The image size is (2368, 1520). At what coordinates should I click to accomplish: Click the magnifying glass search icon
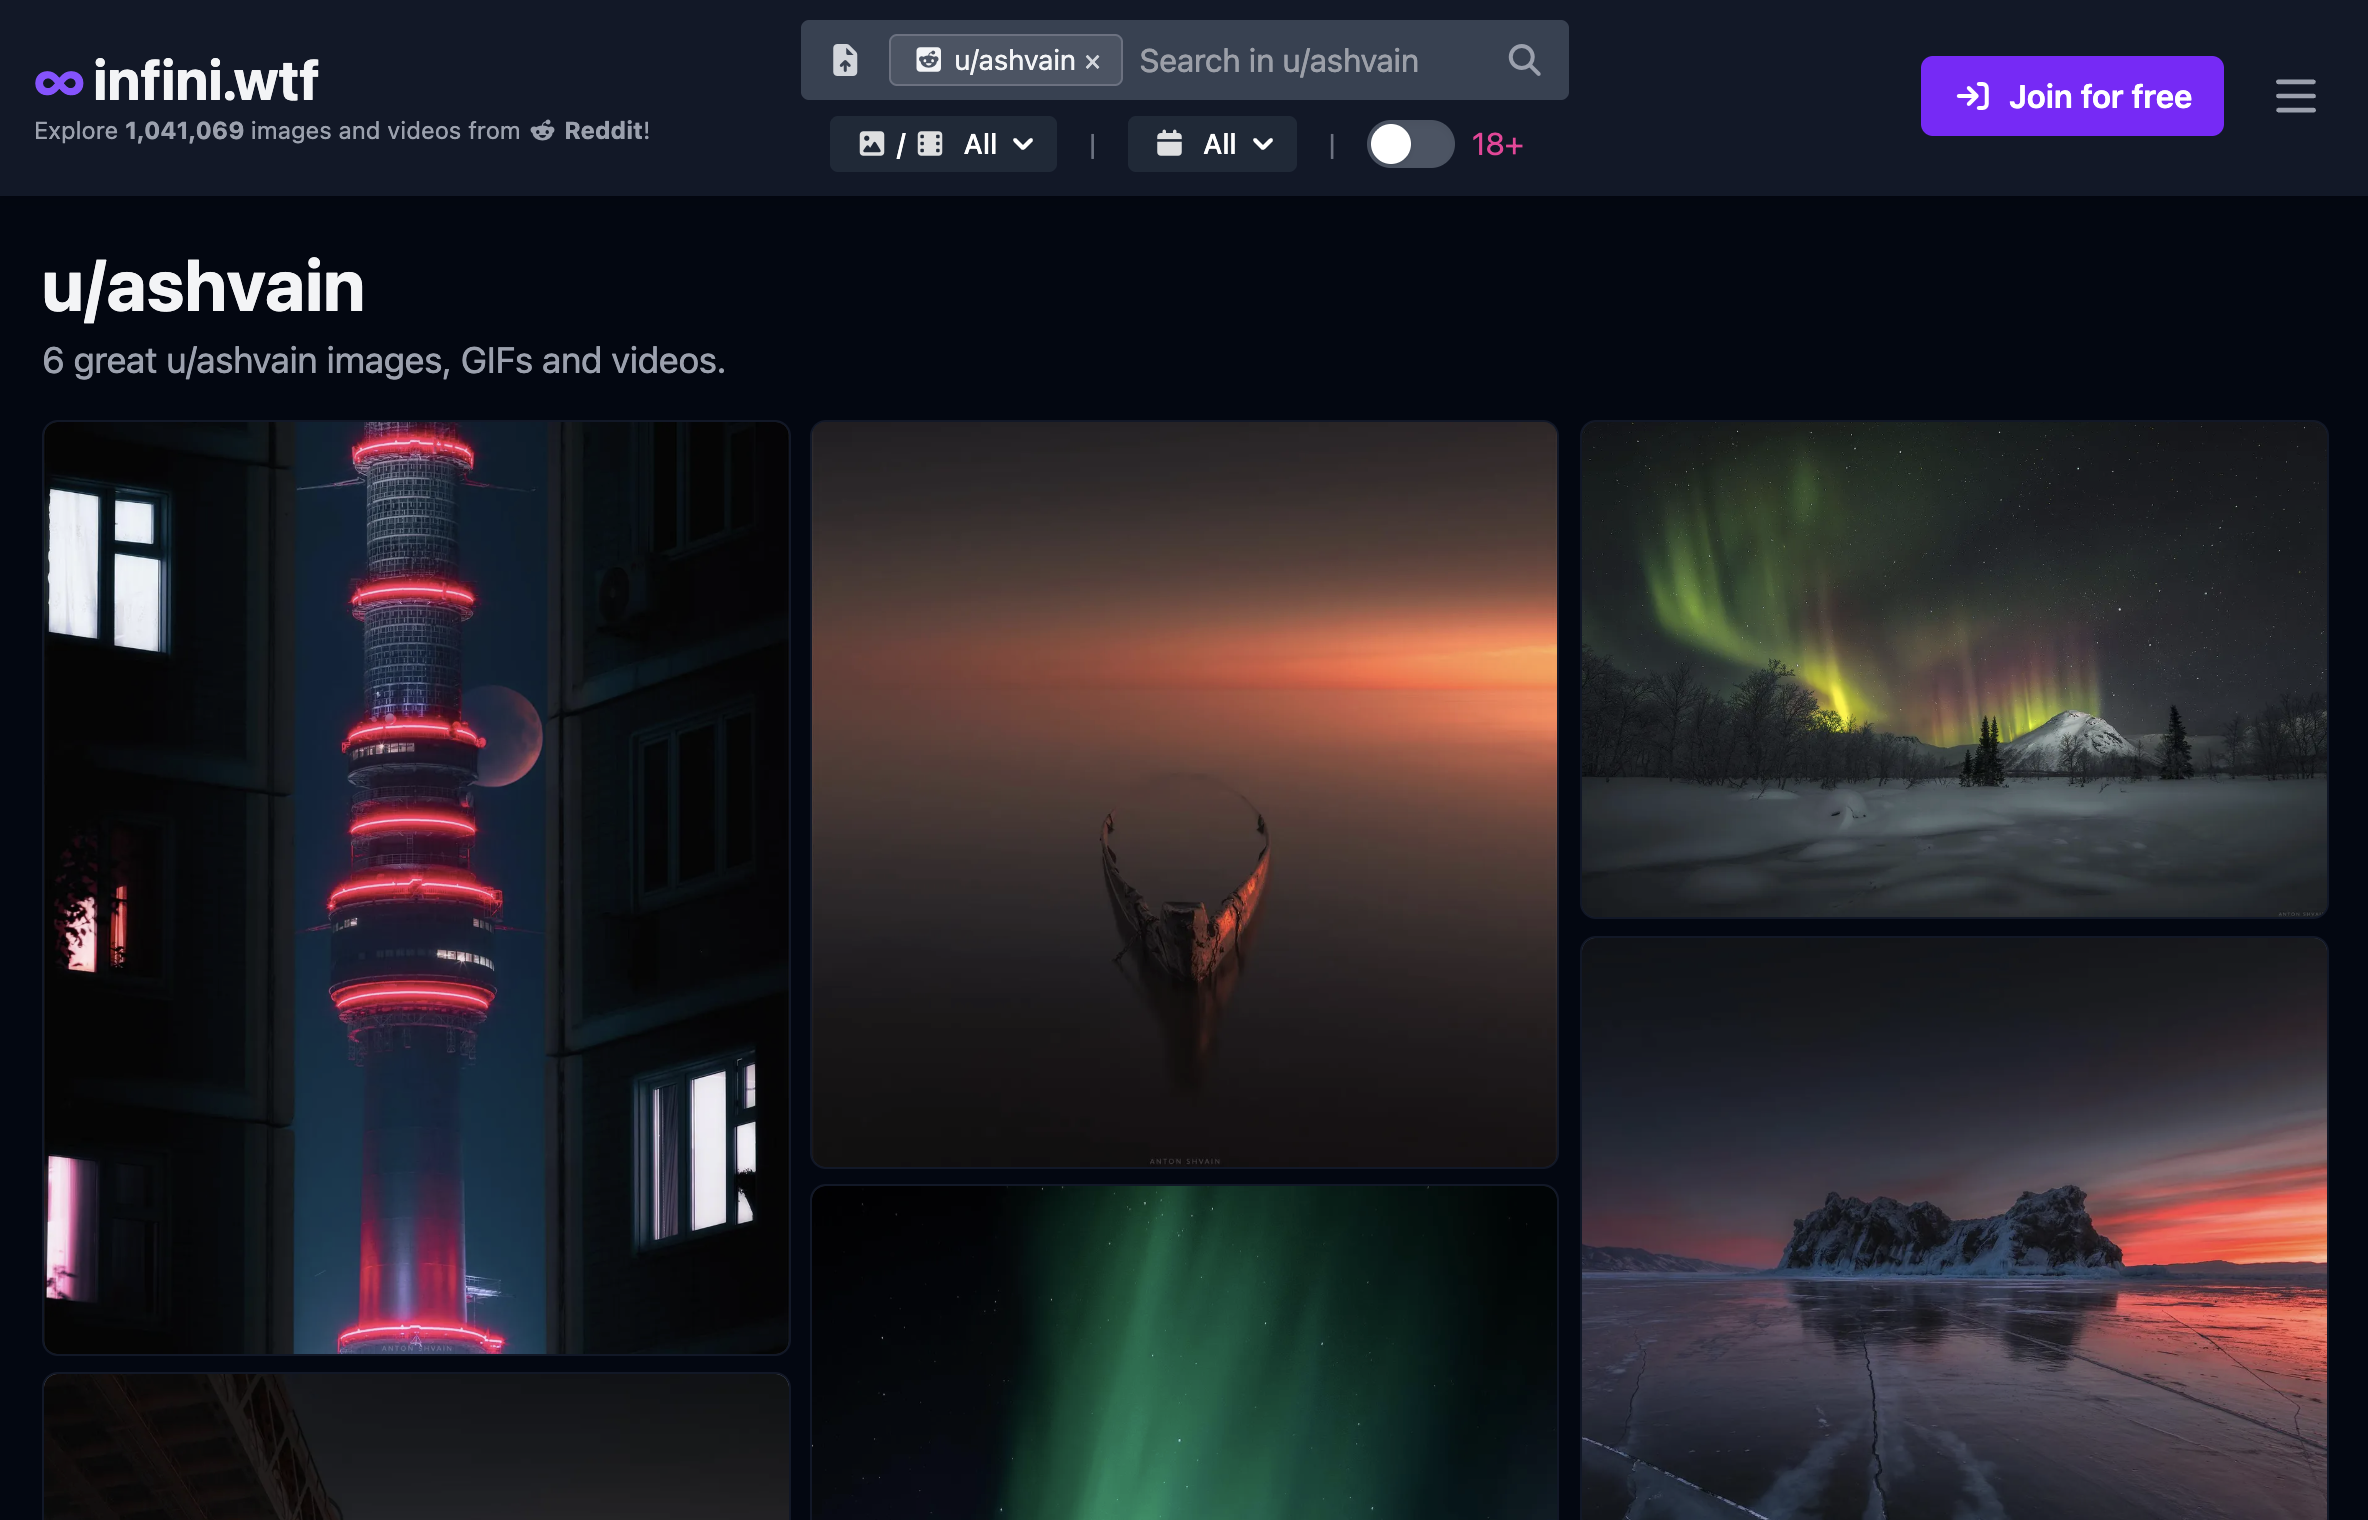pos(1523,60)
